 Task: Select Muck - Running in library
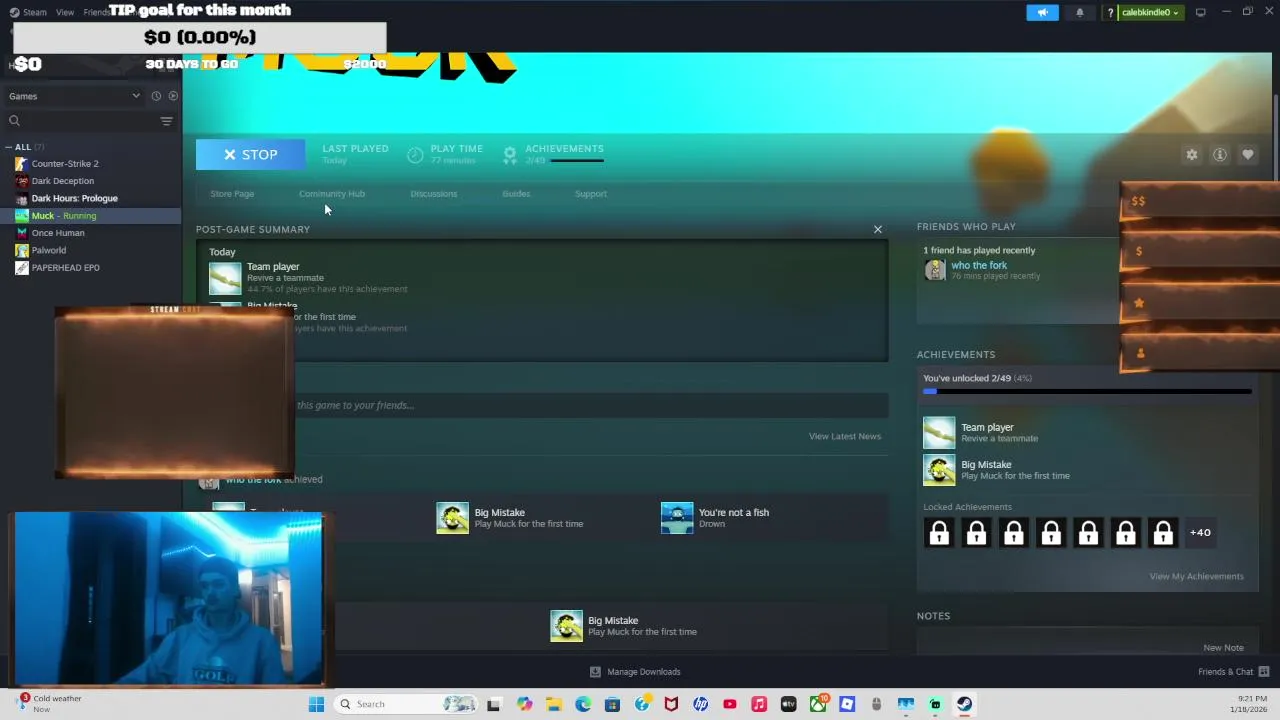(63, 216)
